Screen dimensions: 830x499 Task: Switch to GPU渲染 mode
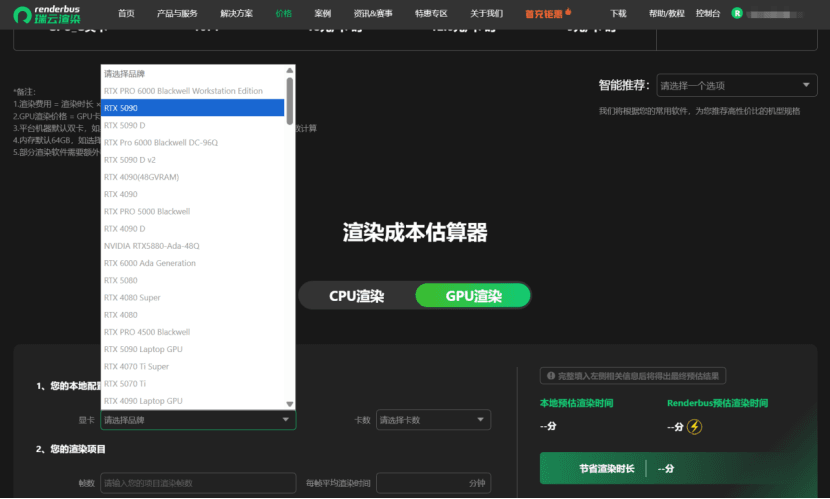(x=473, y=296)
